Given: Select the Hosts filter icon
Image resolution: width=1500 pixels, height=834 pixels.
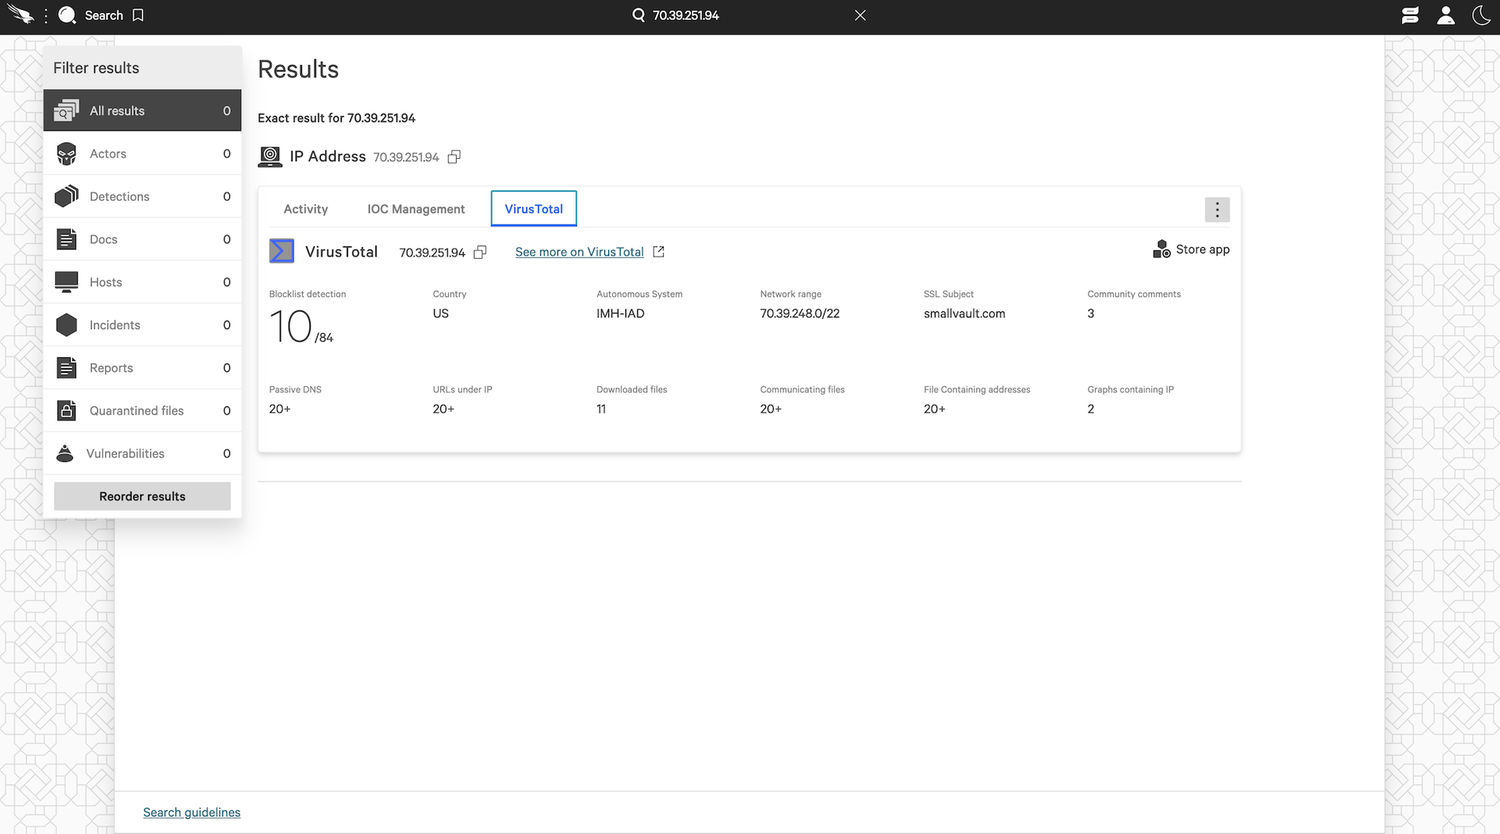Looking at the screenshot, I should click(66, 281).
